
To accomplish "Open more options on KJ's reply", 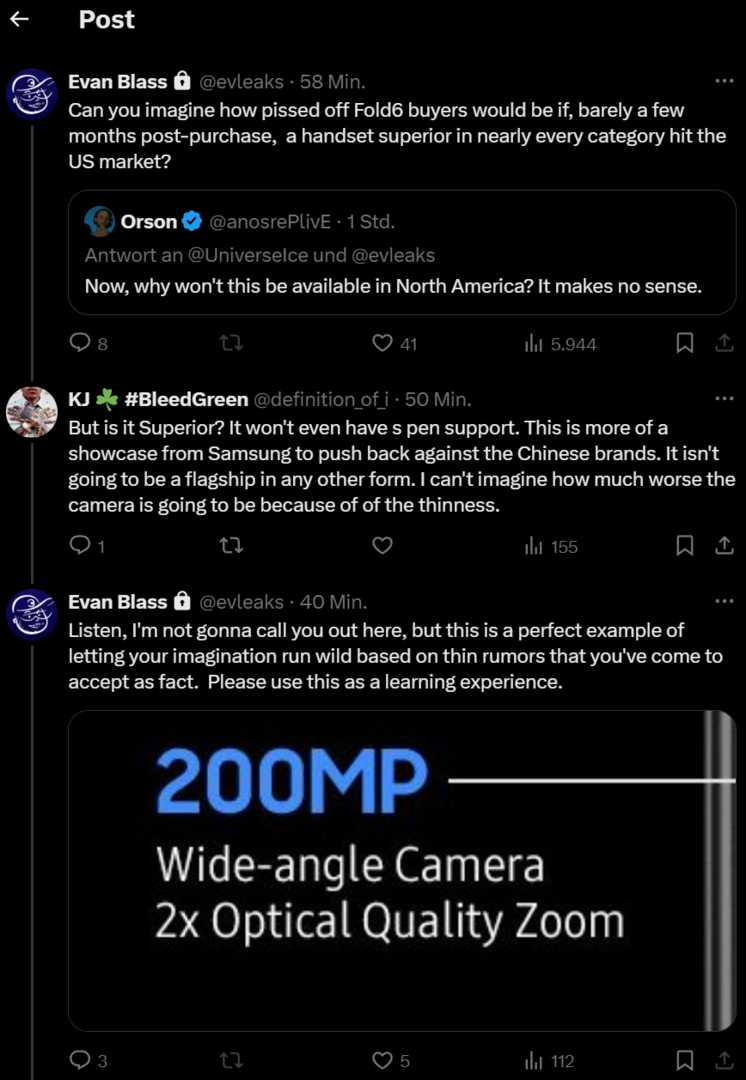I will tap(724, 399).
